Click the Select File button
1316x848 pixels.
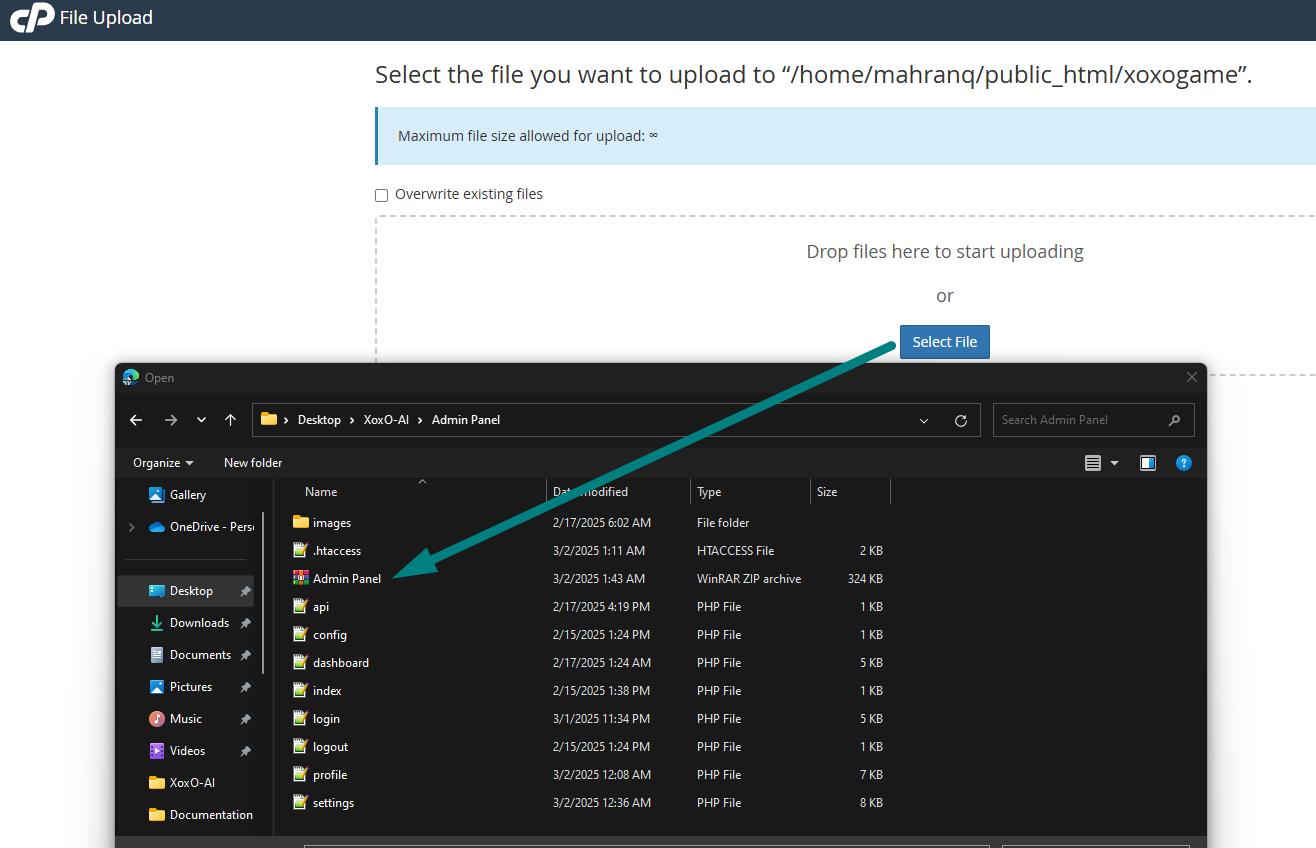pos(944,342)
